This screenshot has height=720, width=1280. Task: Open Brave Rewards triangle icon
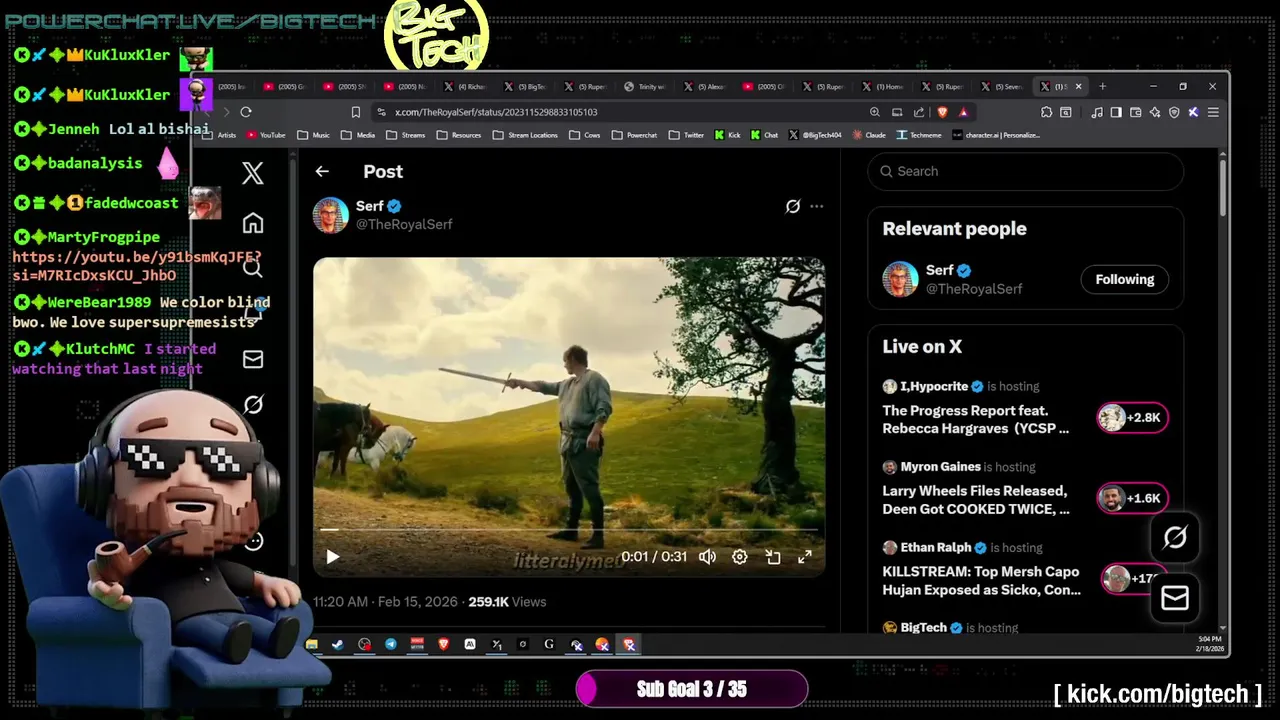coord(963,112)
